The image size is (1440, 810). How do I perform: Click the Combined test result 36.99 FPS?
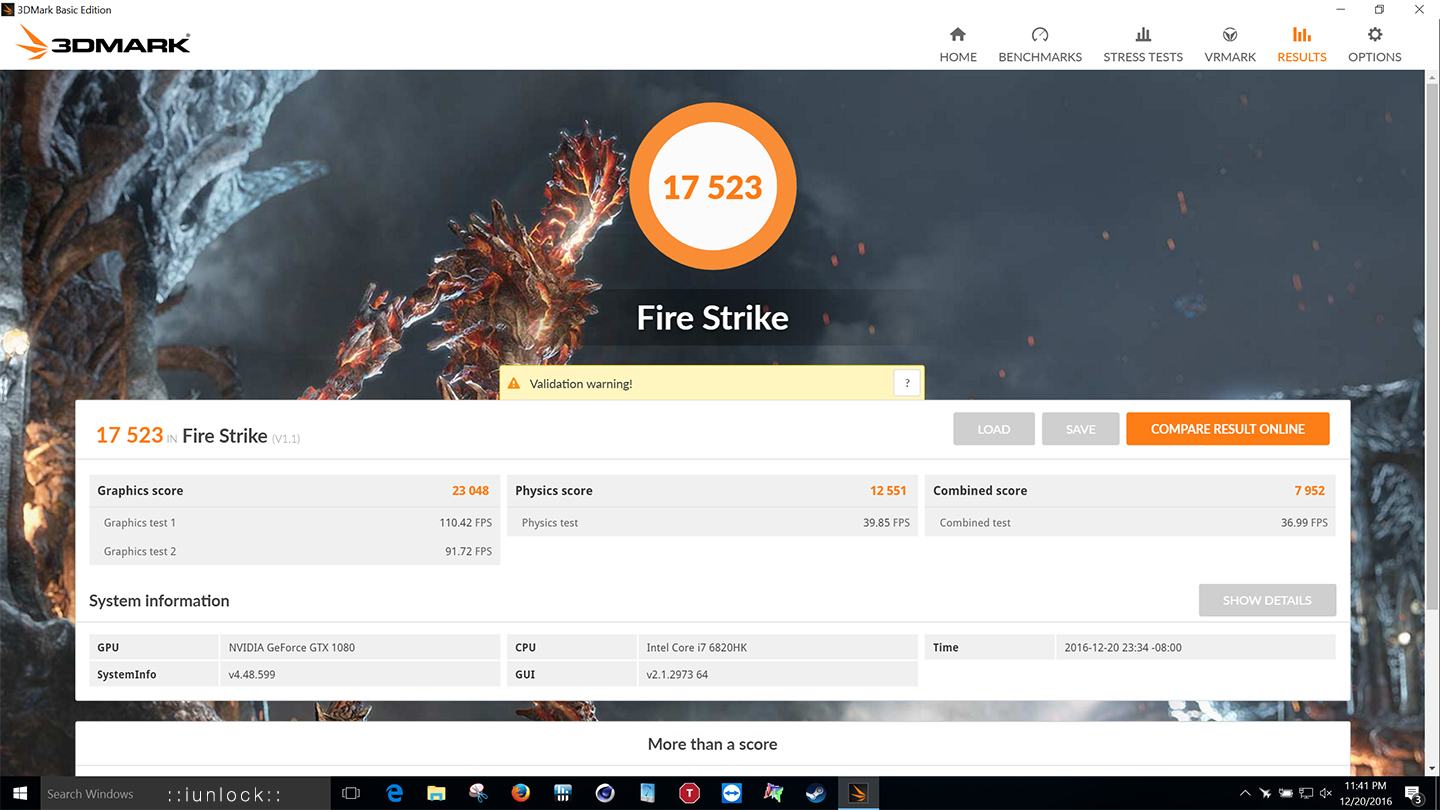click(1304, 523)
